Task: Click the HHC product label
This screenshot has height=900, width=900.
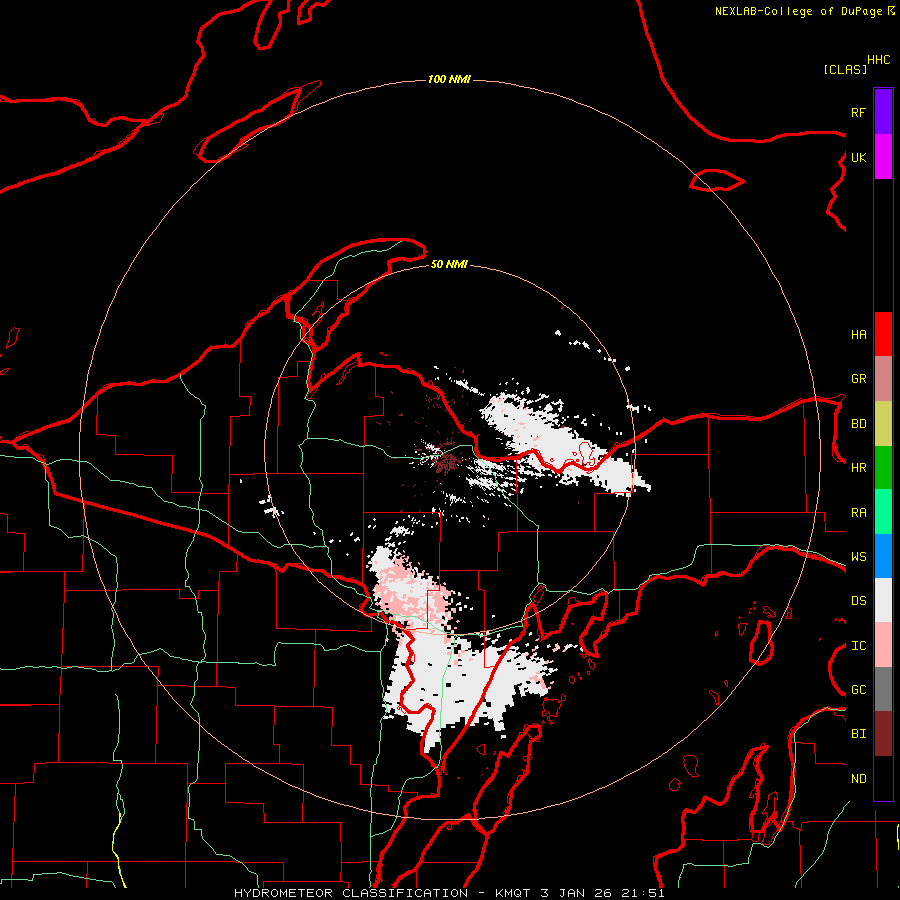Action: (878, 60)
